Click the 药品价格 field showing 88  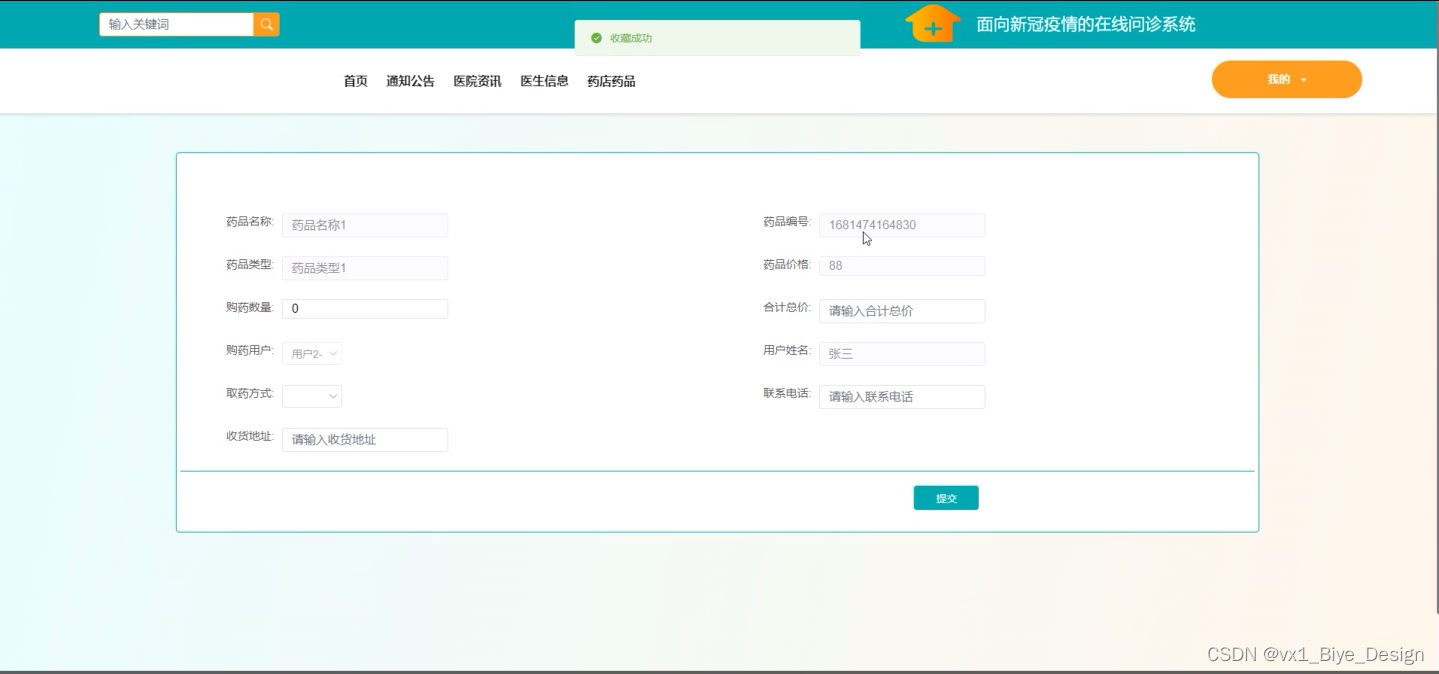click(x=902, y=266)
